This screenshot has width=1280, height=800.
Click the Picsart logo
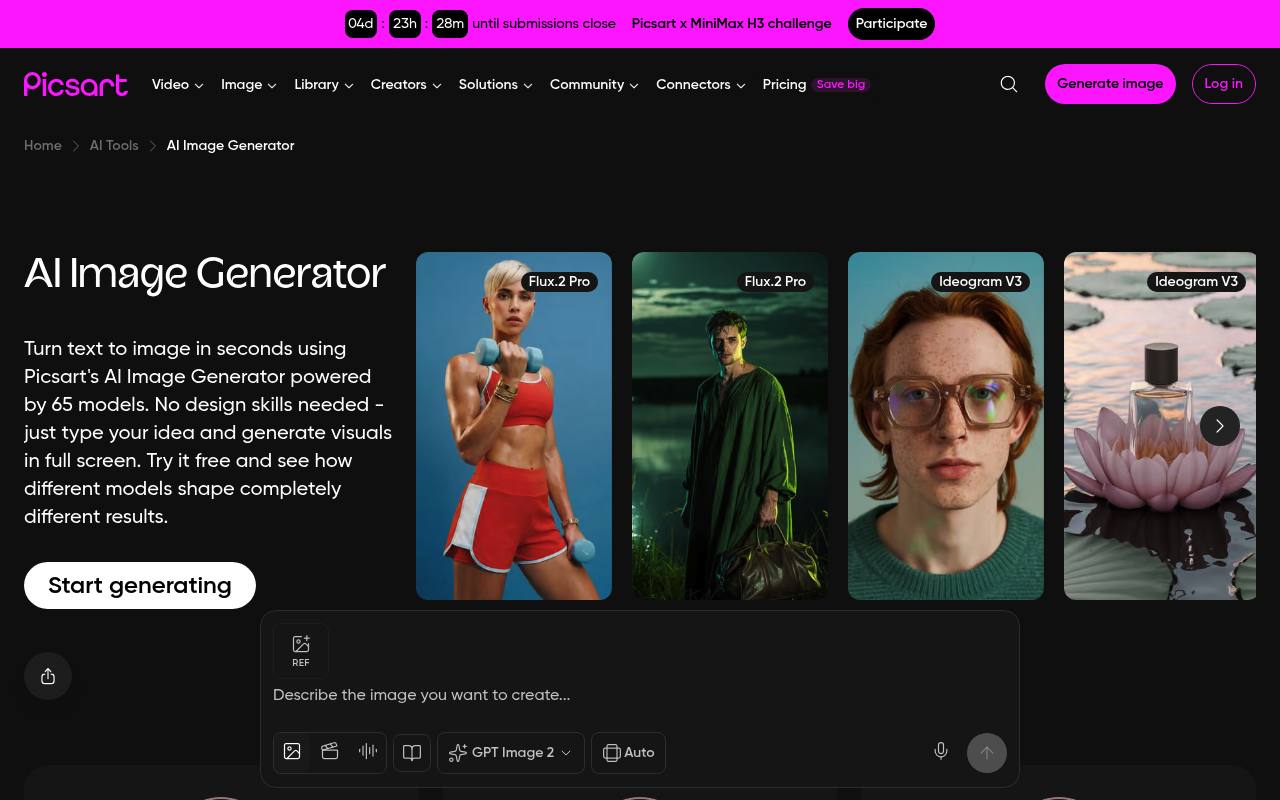76,84
